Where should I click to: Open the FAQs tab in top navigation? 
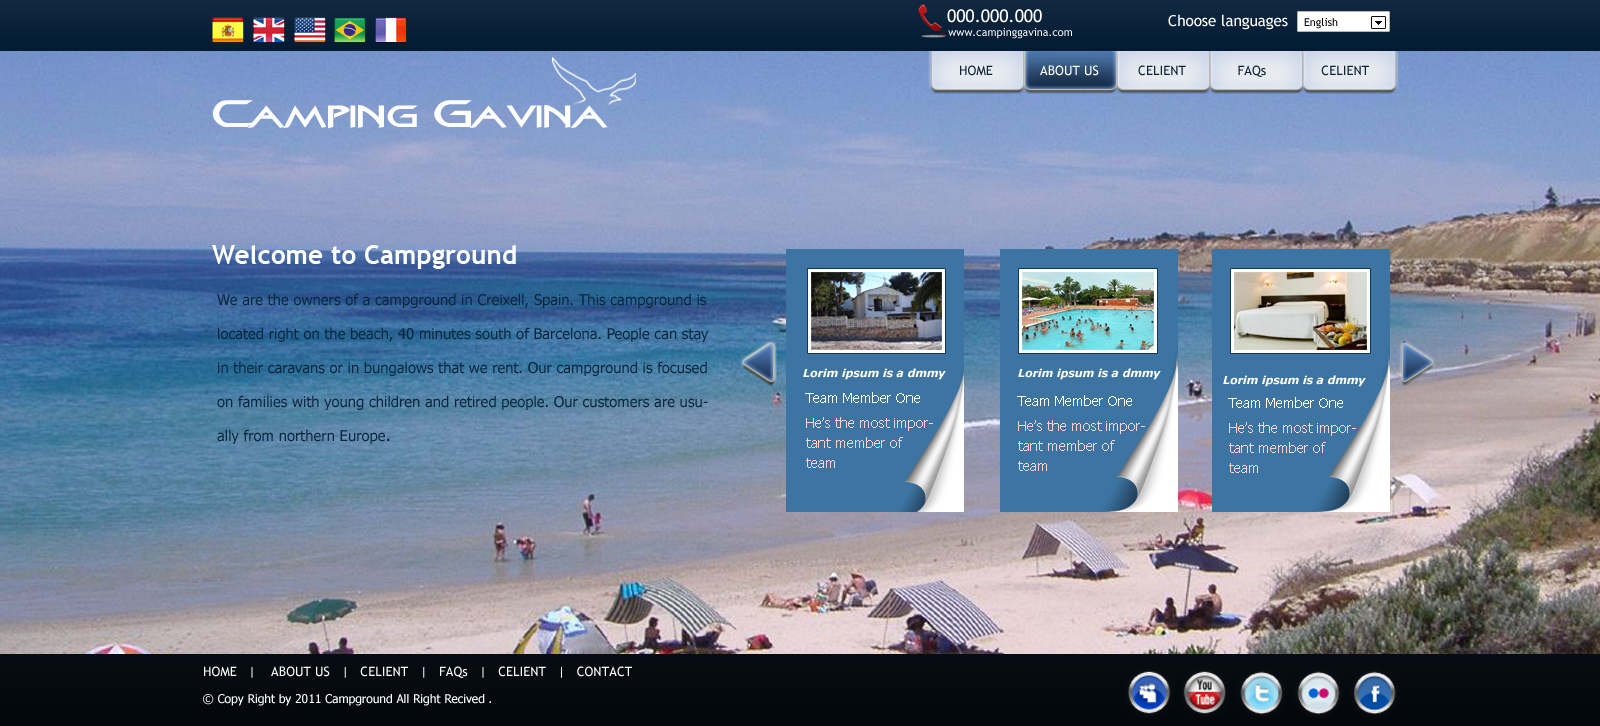coord(1252,71)
